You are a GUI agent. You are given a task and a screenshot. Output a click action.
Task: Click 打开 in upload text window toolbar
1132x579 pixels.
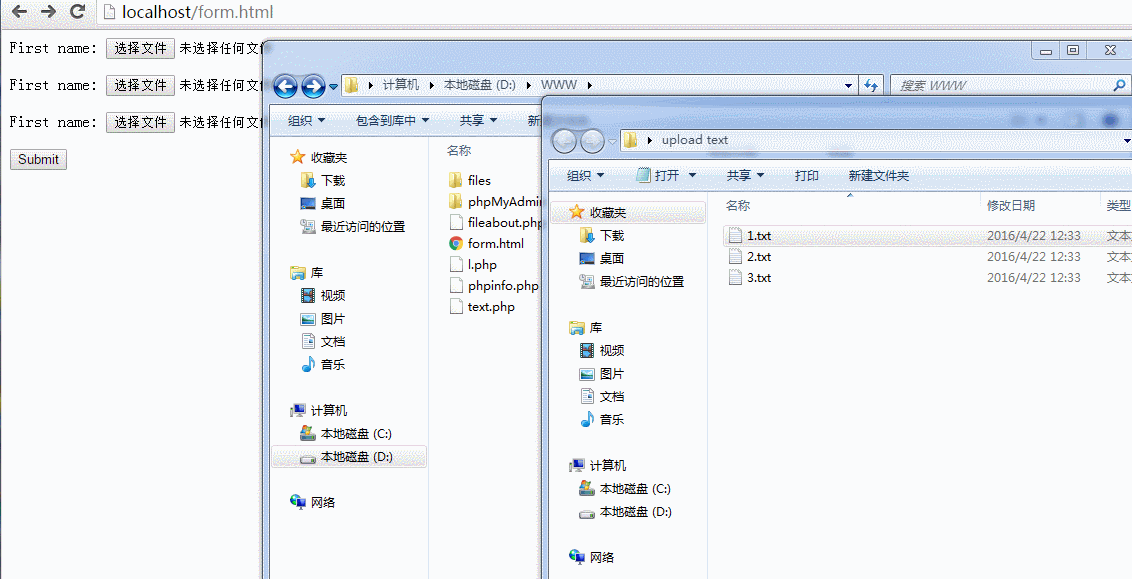coord(666,175)
